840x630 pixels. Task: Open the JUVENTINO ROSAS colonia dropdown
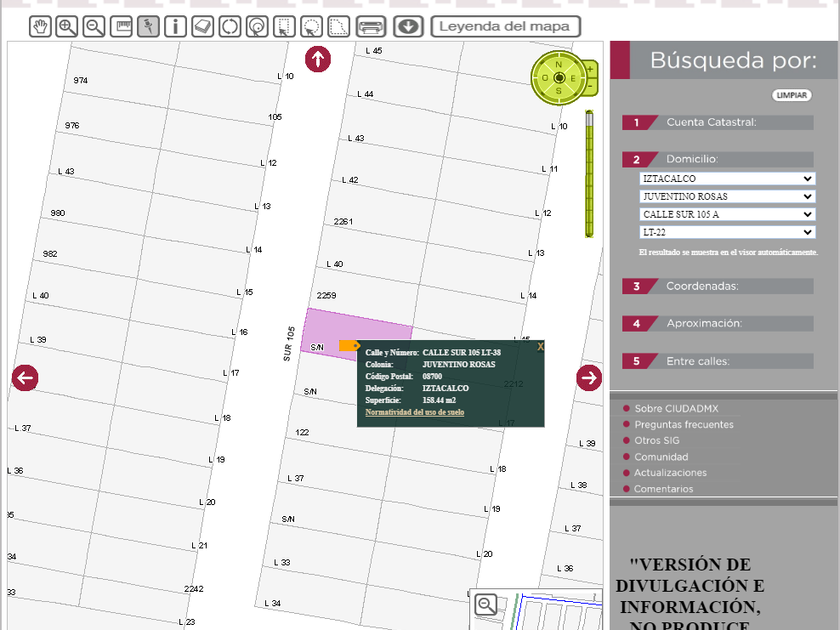(727, 197)
